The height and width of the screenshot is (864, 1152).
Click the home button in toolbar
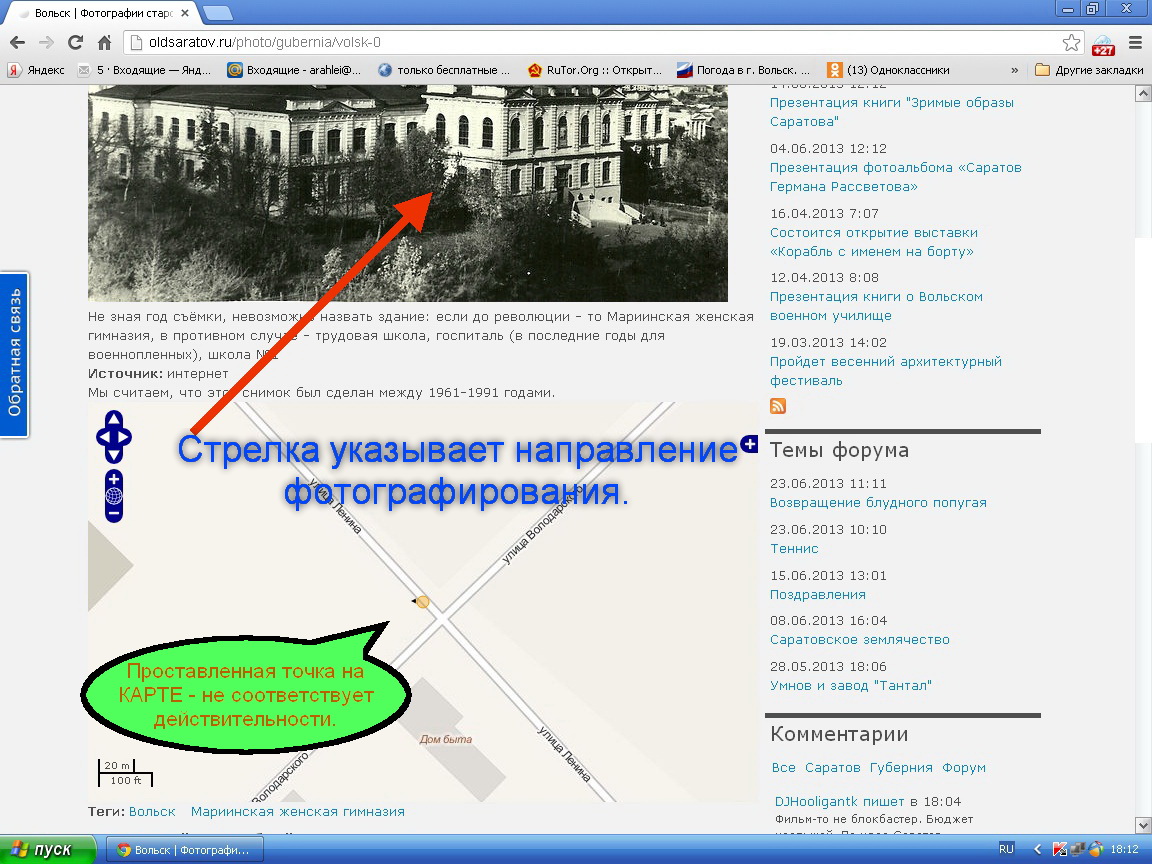[x=104, y=43]
